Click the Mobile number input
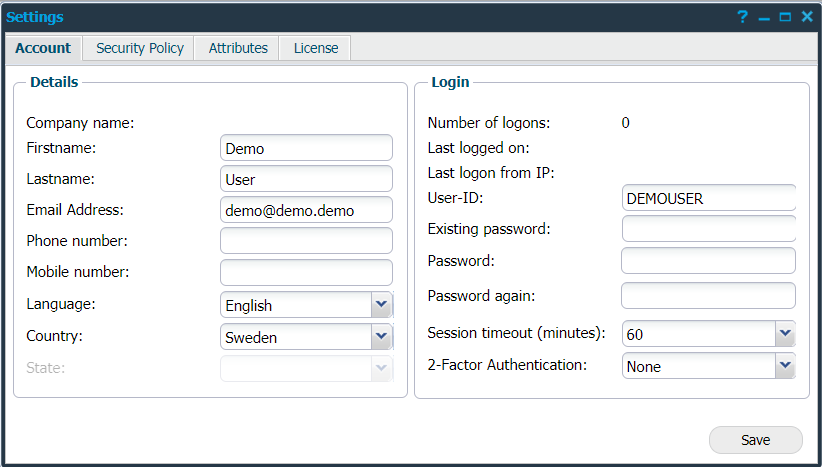Screen dimensions: 822x467 306,272
